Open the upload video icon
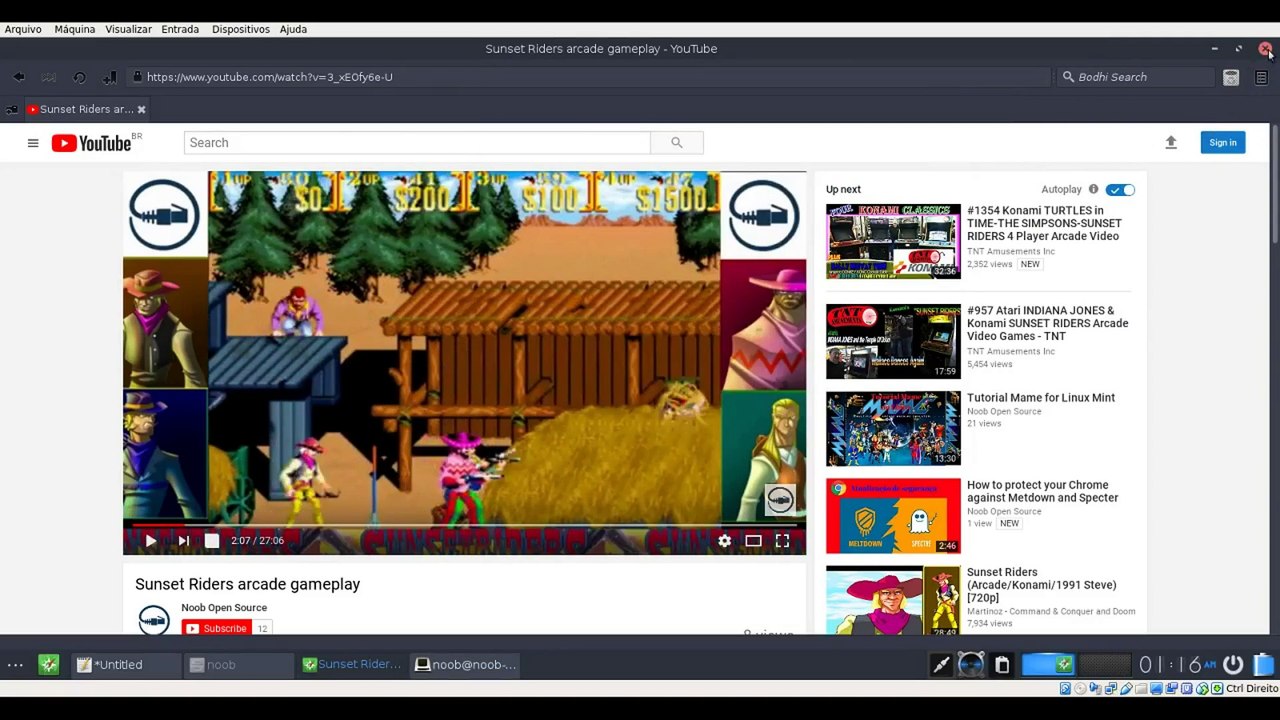 [1171, 143]
